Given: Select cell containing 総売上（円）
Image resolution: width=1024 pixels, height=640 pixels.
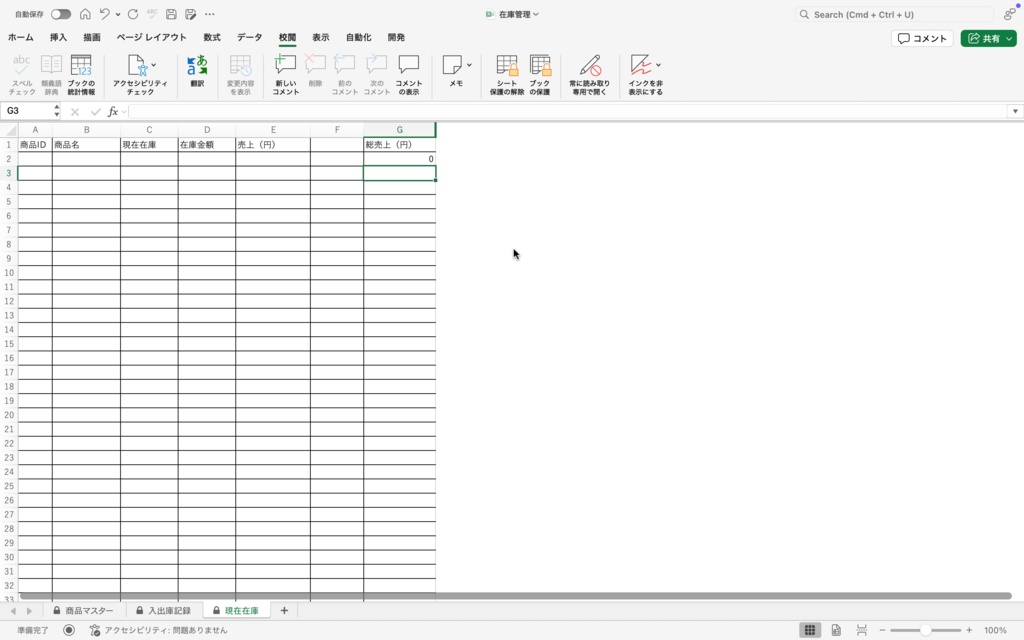Looking at the screenshot, I should [399, 144].
